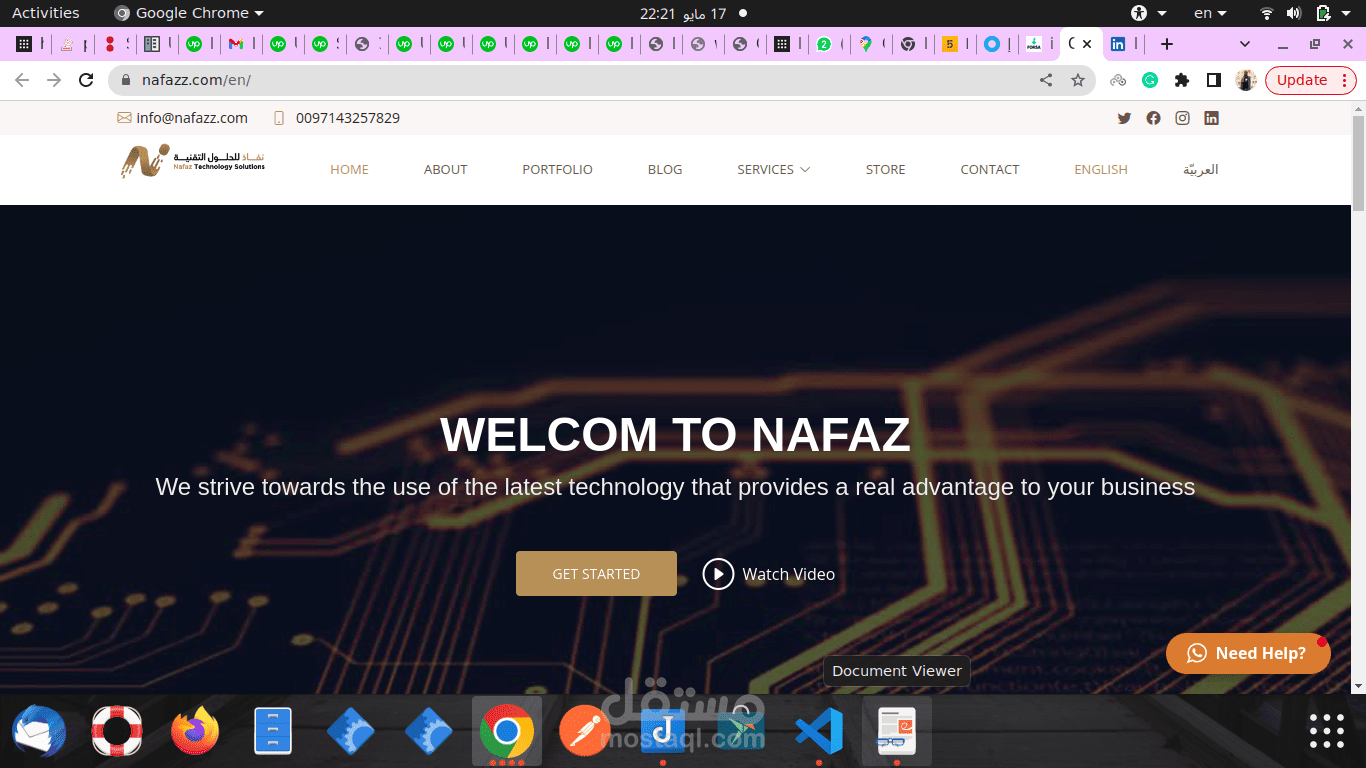This screenshot has width=1366, height=768.
Task: Open the clock showing 22:21
Action: click(683, 13)
